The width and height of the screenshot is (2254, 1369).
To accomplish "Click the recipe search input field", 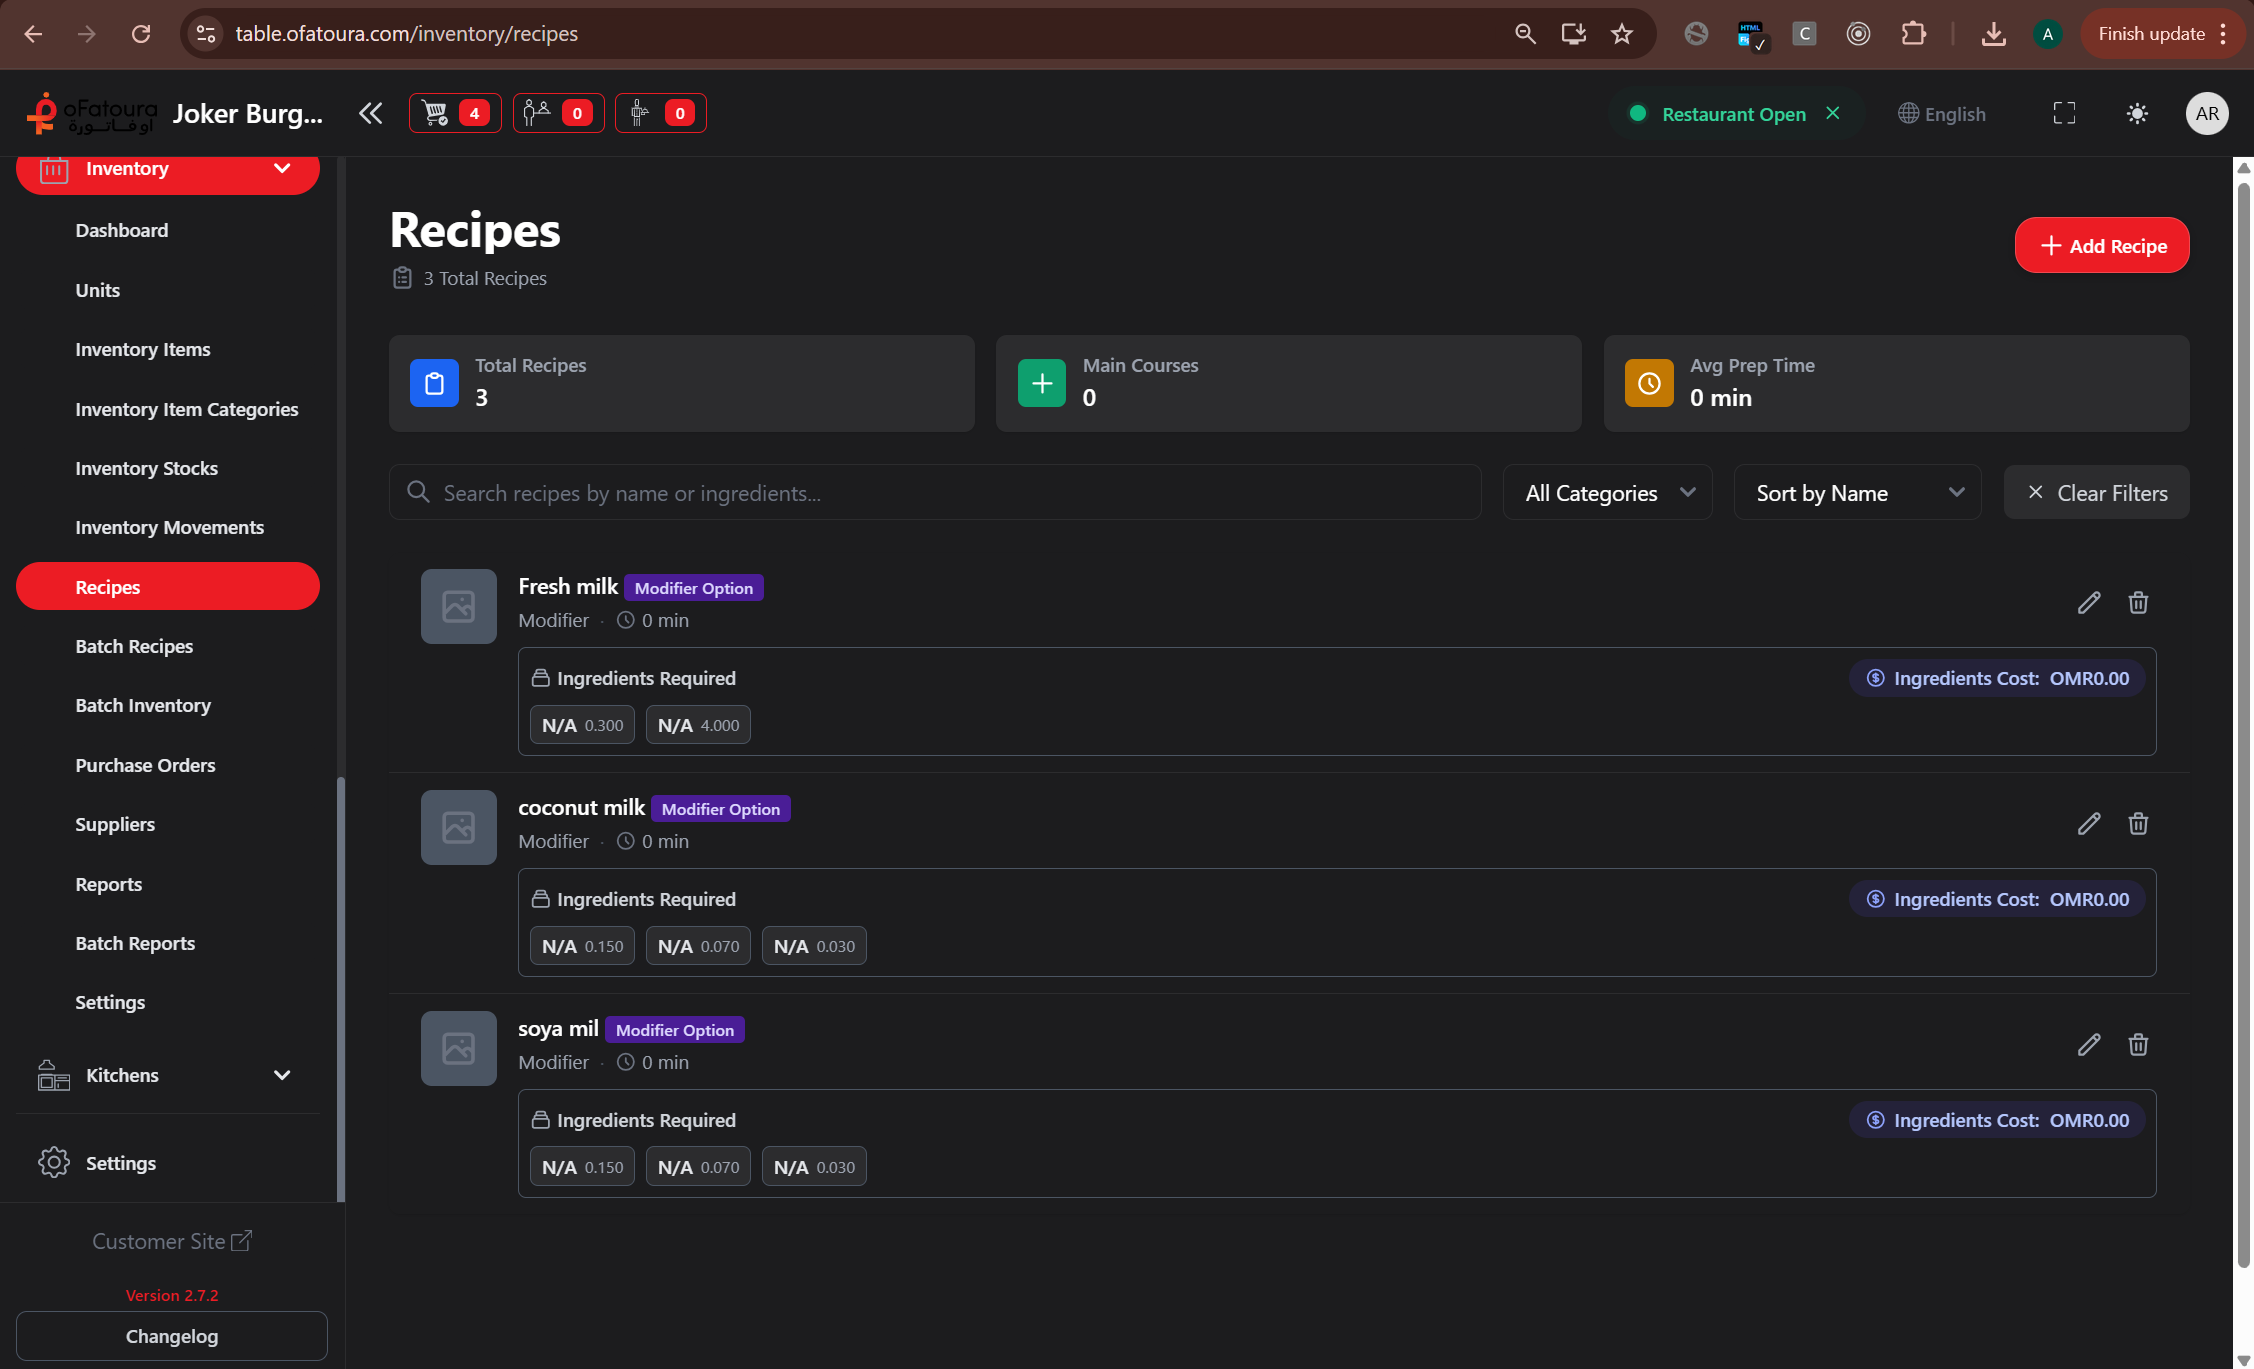I will (x=935, y=492).
